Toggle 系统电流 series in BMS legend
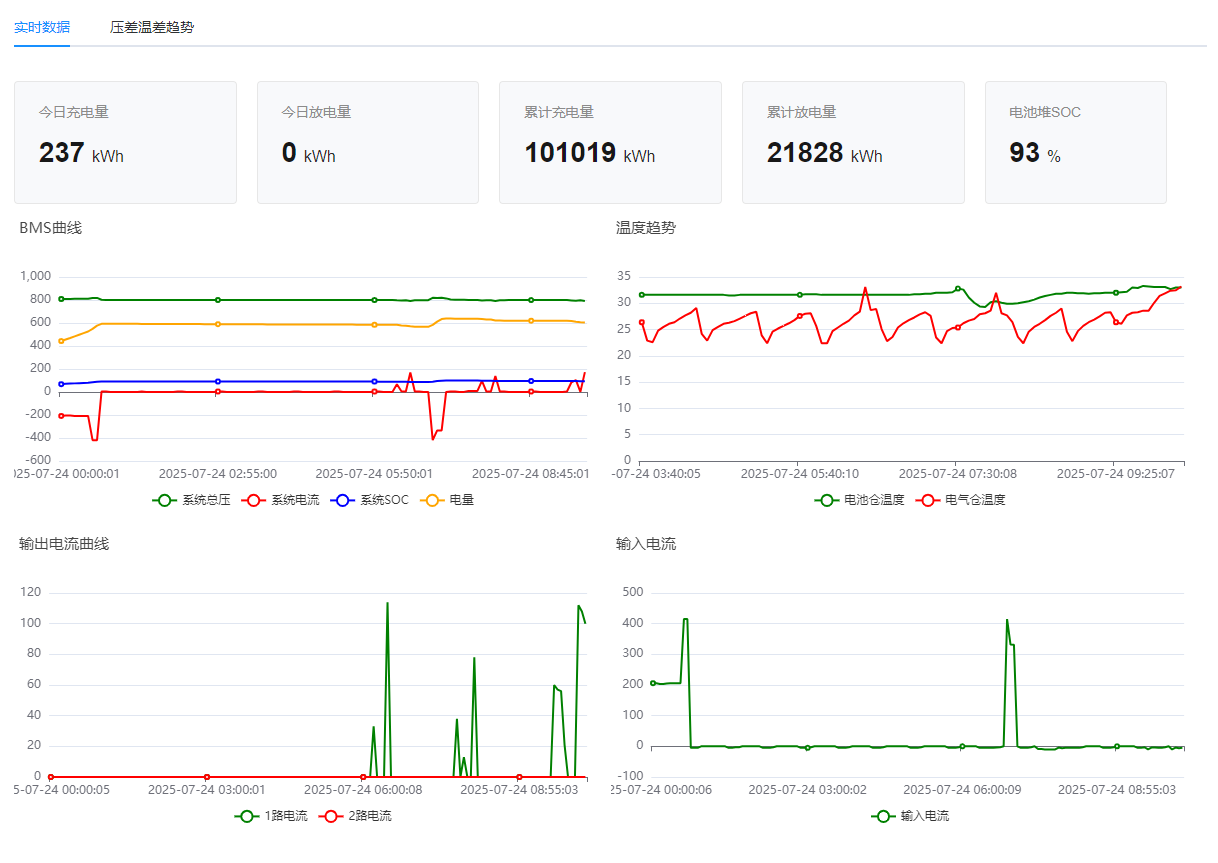1218x863 pixels. (x=281, y=500)
